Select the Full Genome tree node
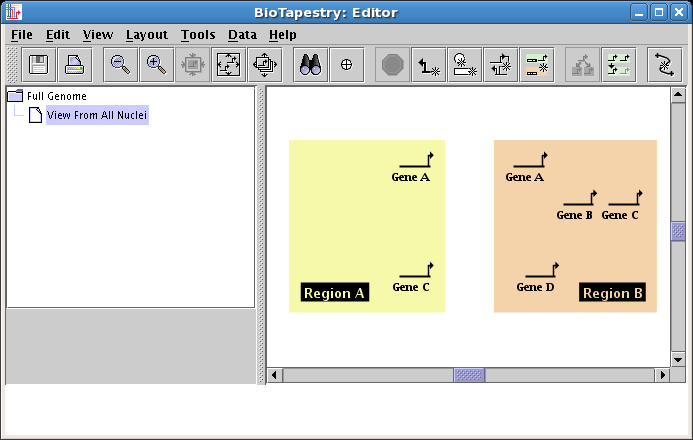 point(56,96)
